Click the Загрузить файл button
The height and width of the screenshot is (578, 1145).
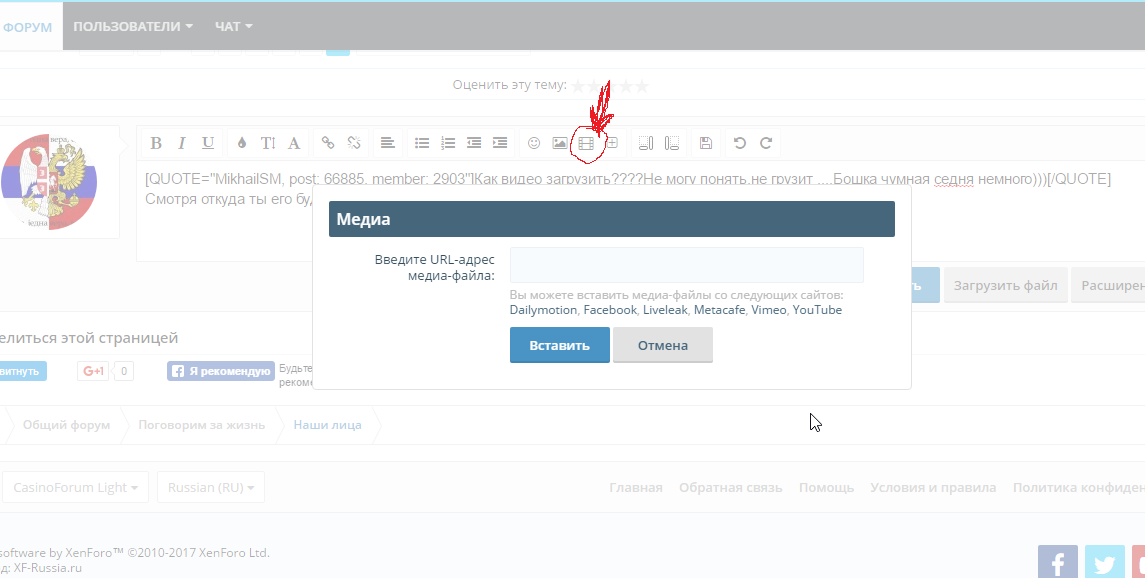1006,285
